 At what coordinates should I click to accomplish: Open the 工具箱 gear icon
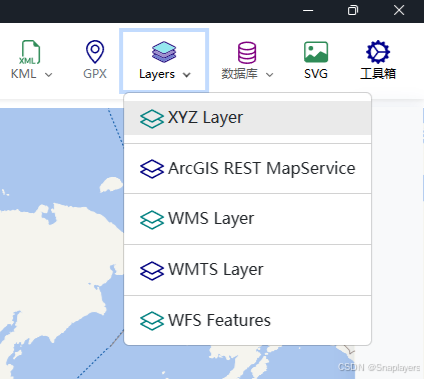[x=378, y=52]
